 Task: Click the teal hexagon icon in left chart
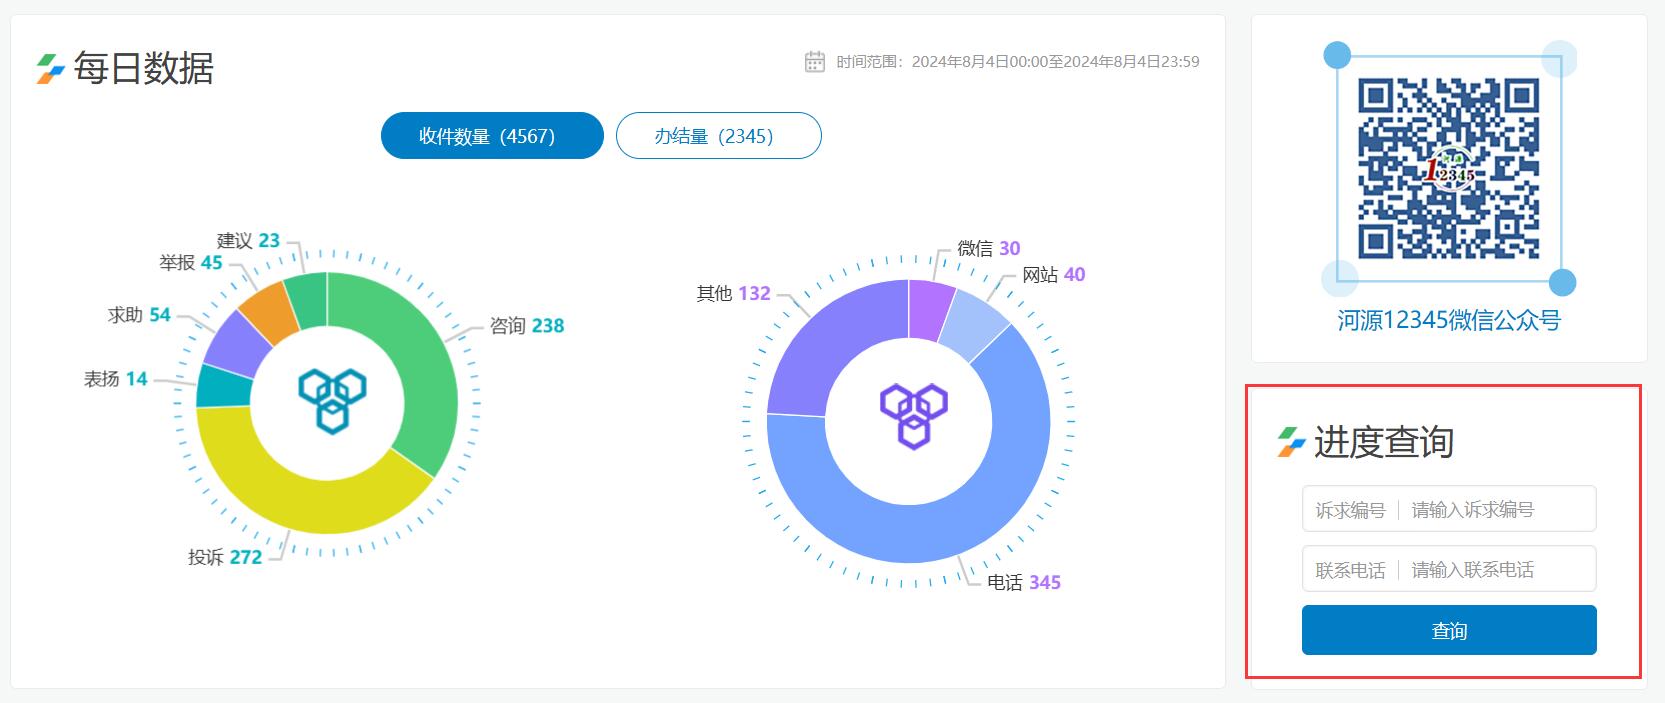[x=332, y=400]
